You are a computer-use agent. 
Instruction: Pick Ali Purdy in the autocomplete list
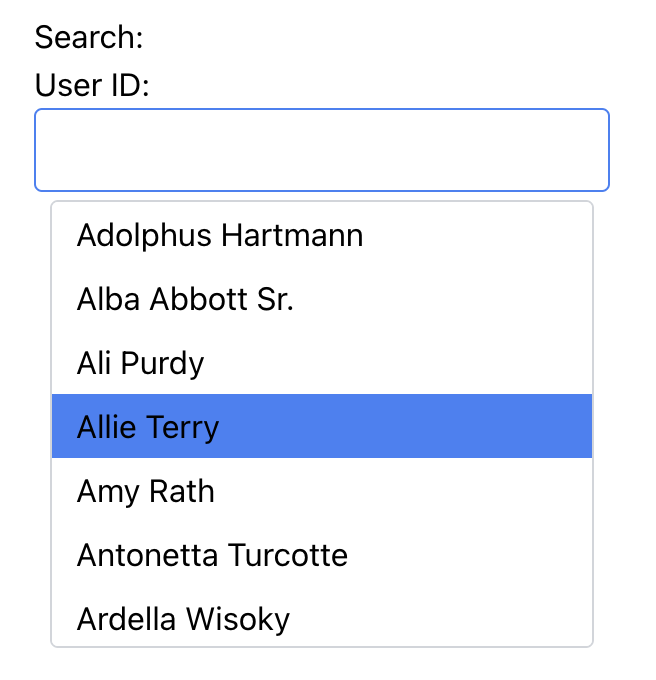click(140, 363)
